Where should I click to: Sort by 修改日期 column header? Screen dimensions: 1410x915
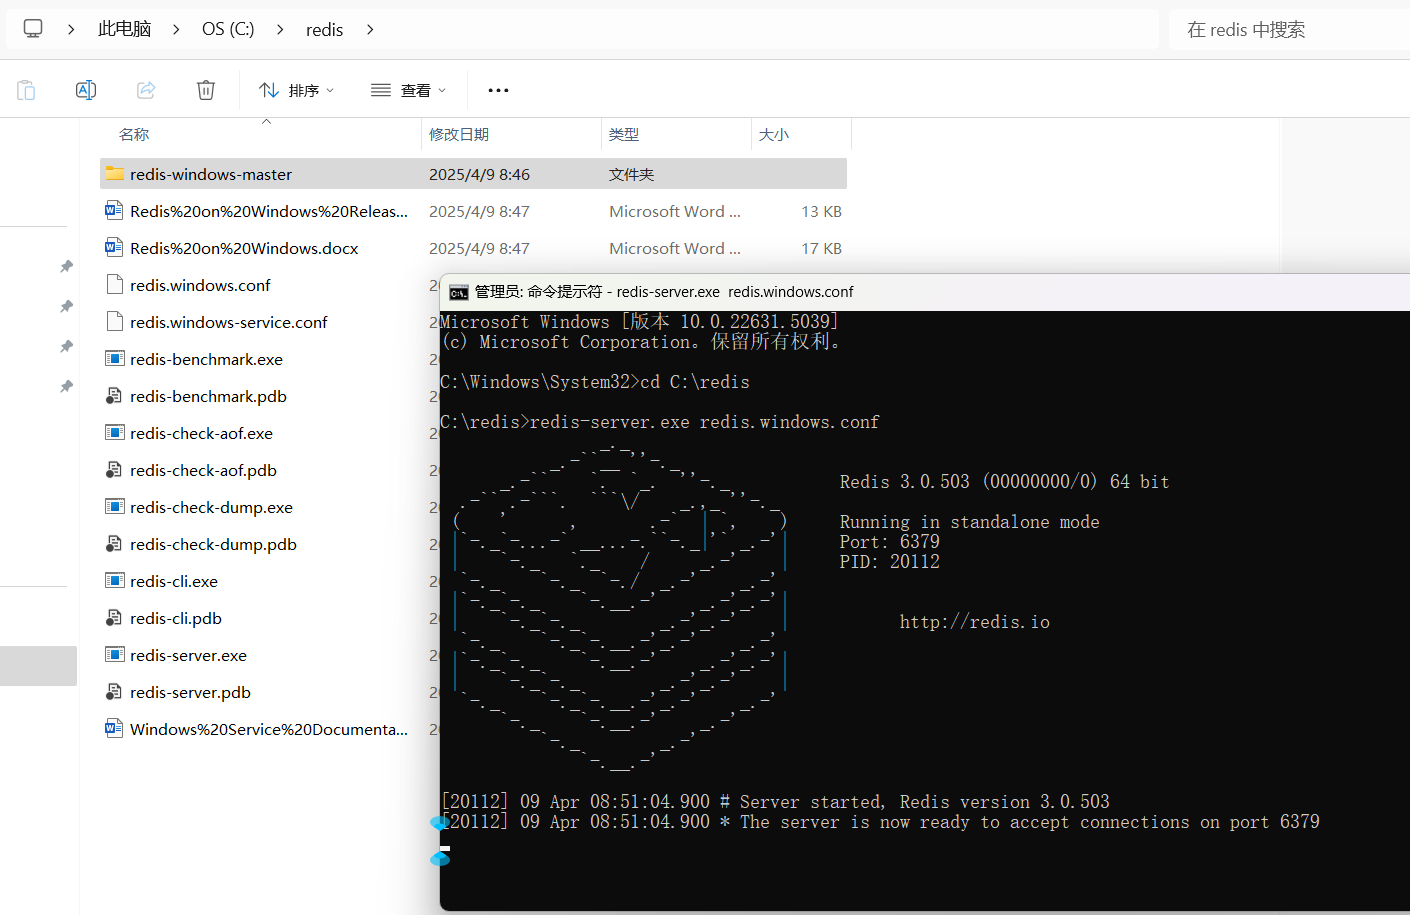coord(459,134)
